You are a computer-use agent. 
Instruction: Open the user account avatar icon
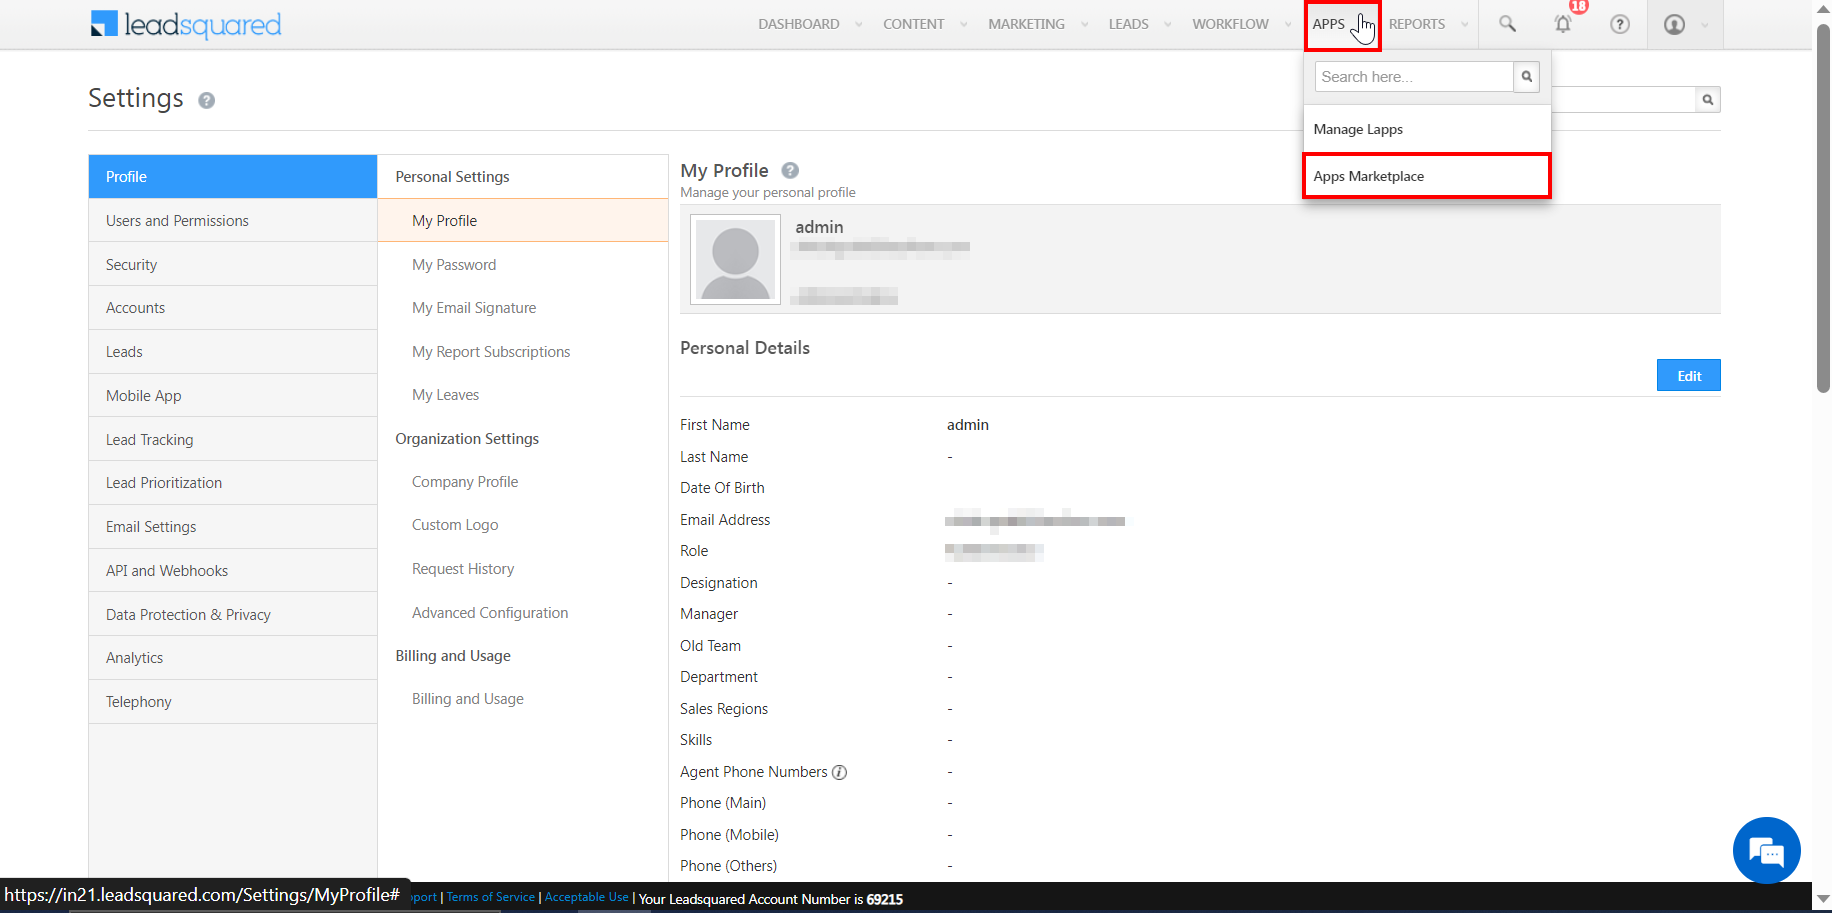pos(1674,24)
